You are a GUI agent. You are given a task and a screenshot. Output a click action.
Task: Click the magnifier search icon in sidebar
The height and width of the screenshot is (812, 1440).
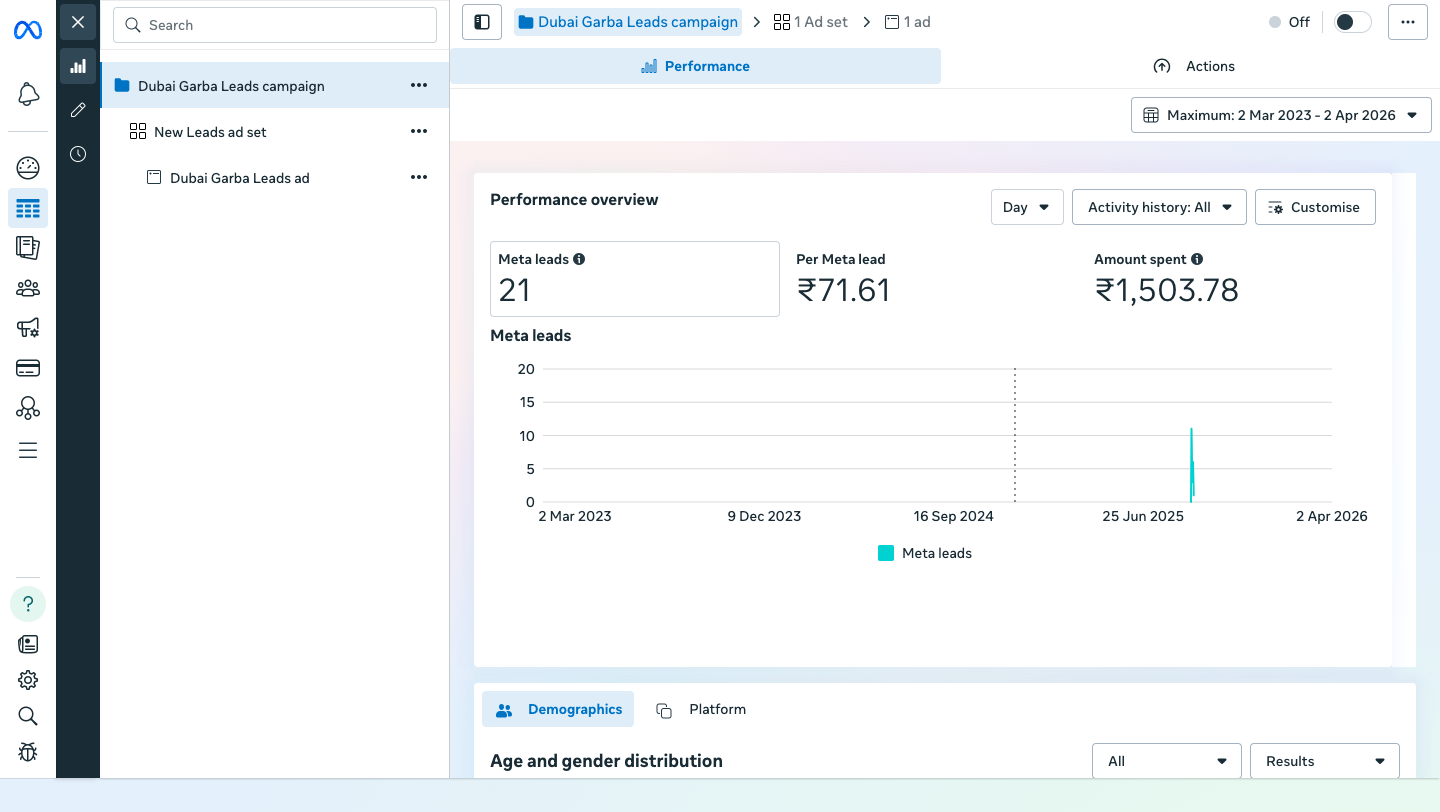[x=28, y=716]
